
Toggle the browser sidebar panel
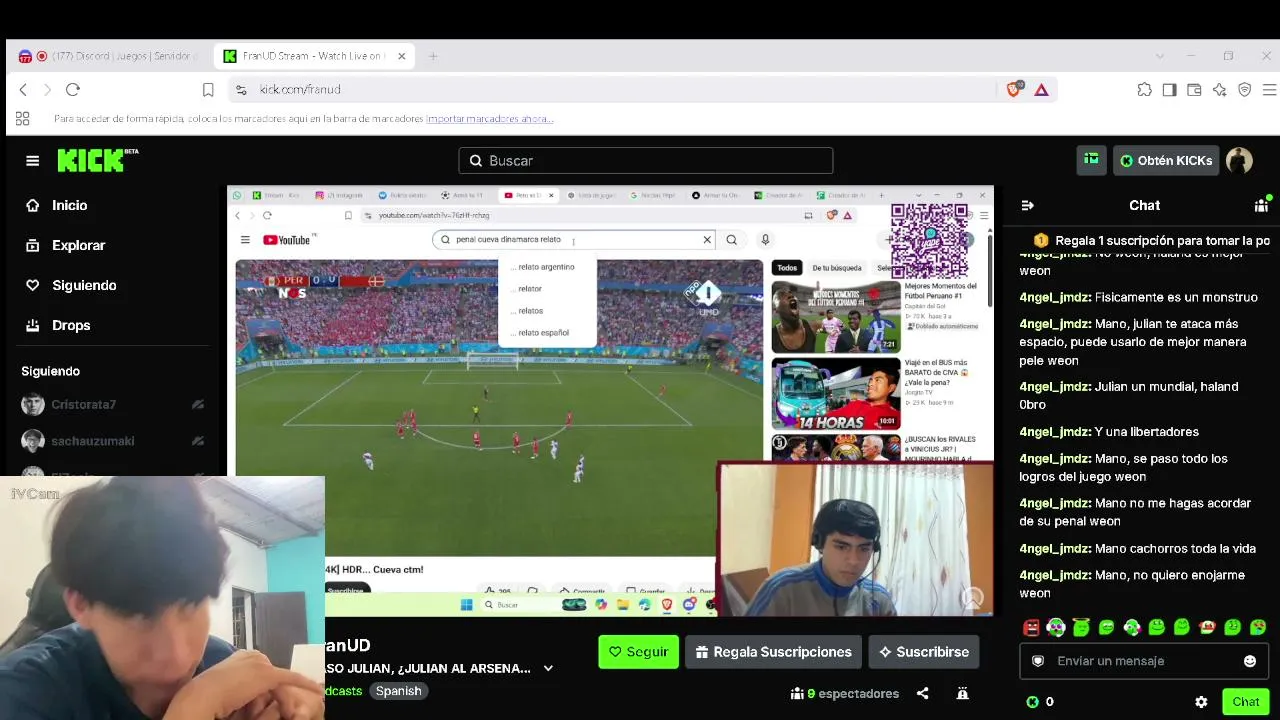tap(1170, 90)
